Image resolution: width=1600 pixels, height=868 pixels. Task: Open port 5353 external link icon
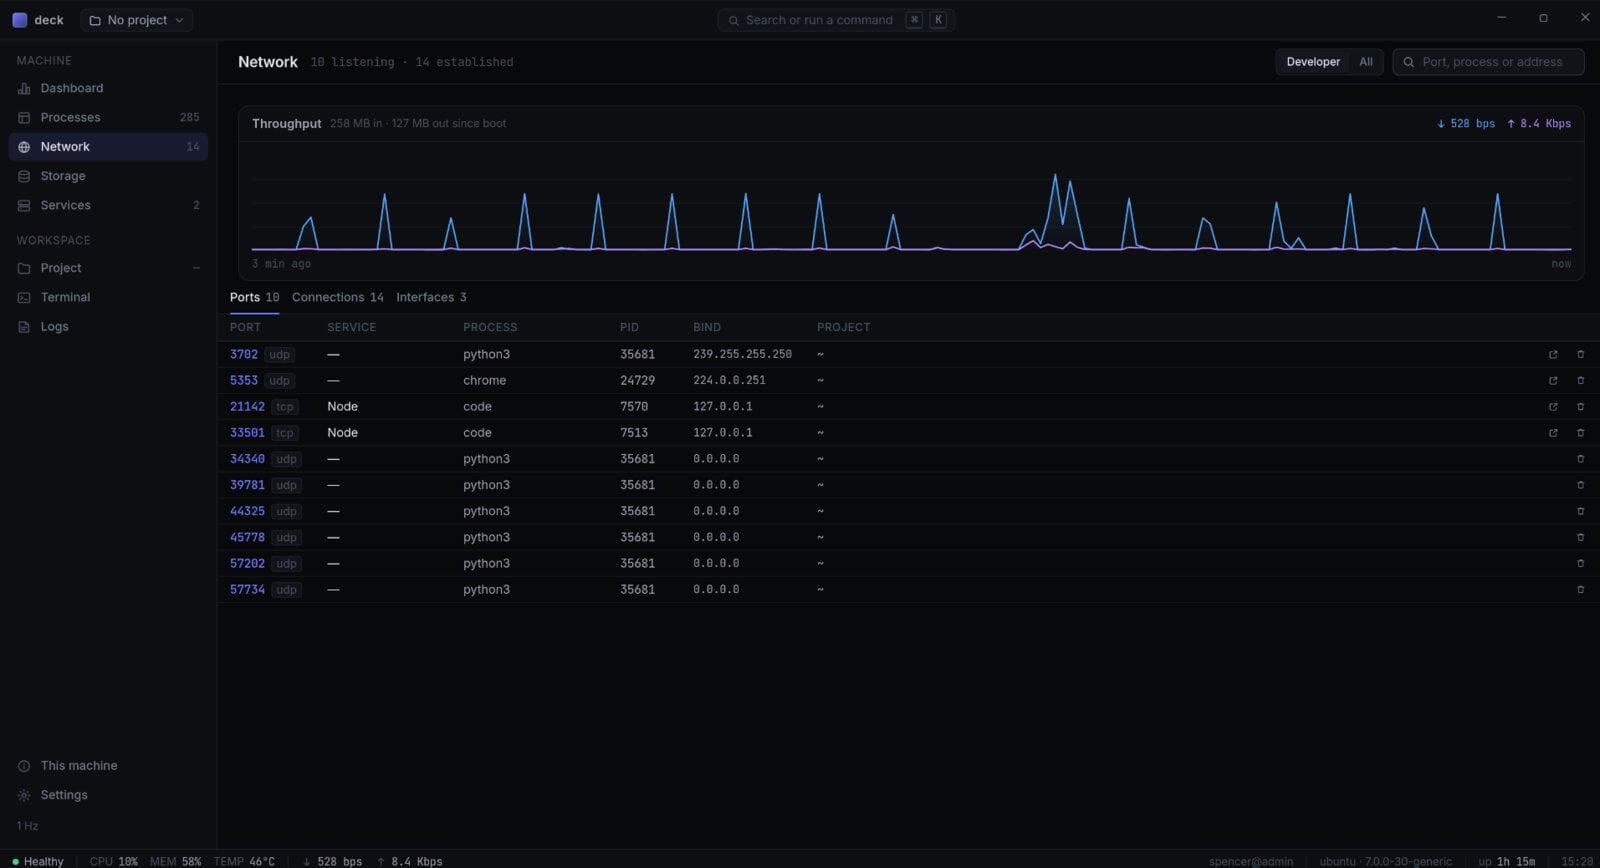[1553, 380]
